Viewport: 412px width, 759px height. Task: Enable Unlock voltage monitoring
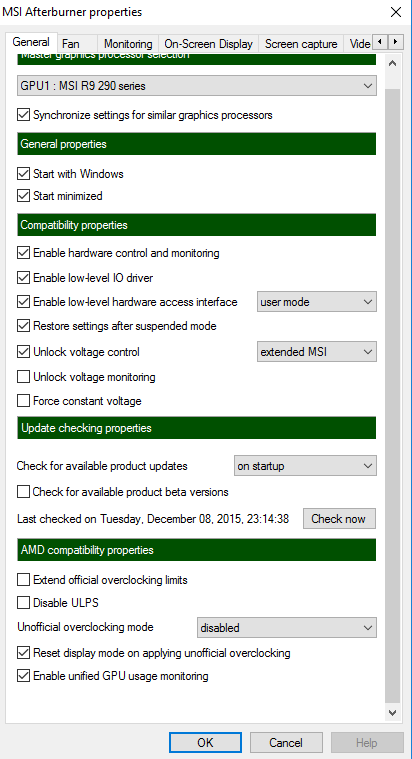(23, 377)
